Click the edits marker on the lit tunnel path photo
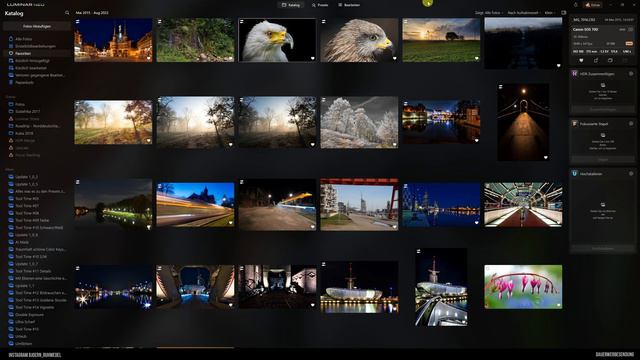 [501, 87]
